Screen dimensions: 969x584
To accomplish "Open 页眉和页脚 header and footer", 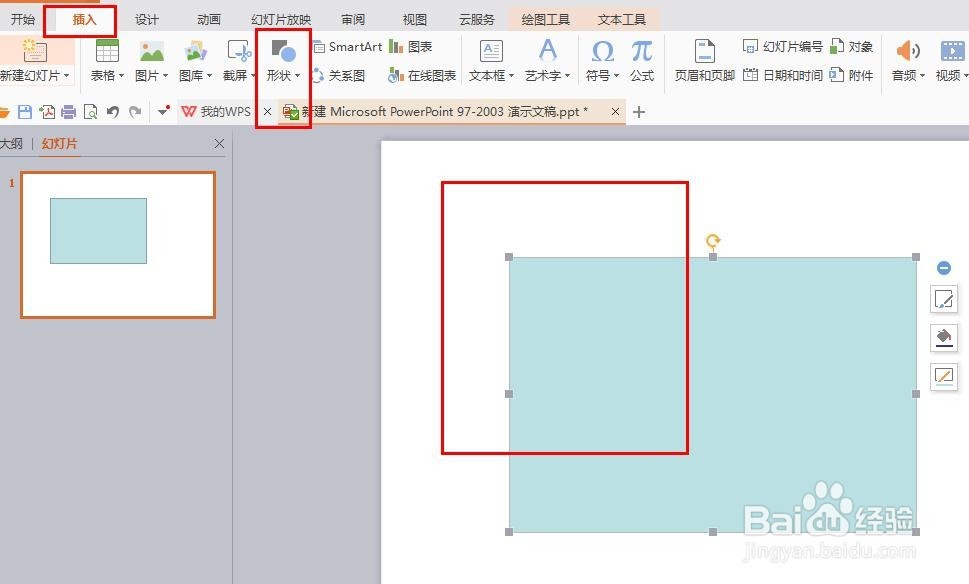I will (705, 60).
